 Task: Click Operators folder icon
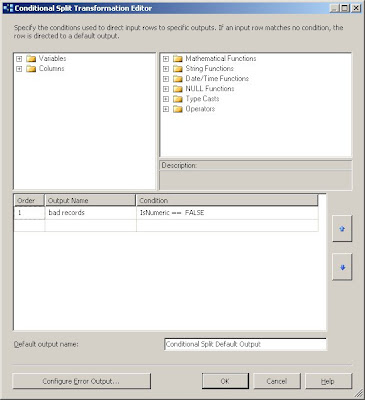coord(178,109)
